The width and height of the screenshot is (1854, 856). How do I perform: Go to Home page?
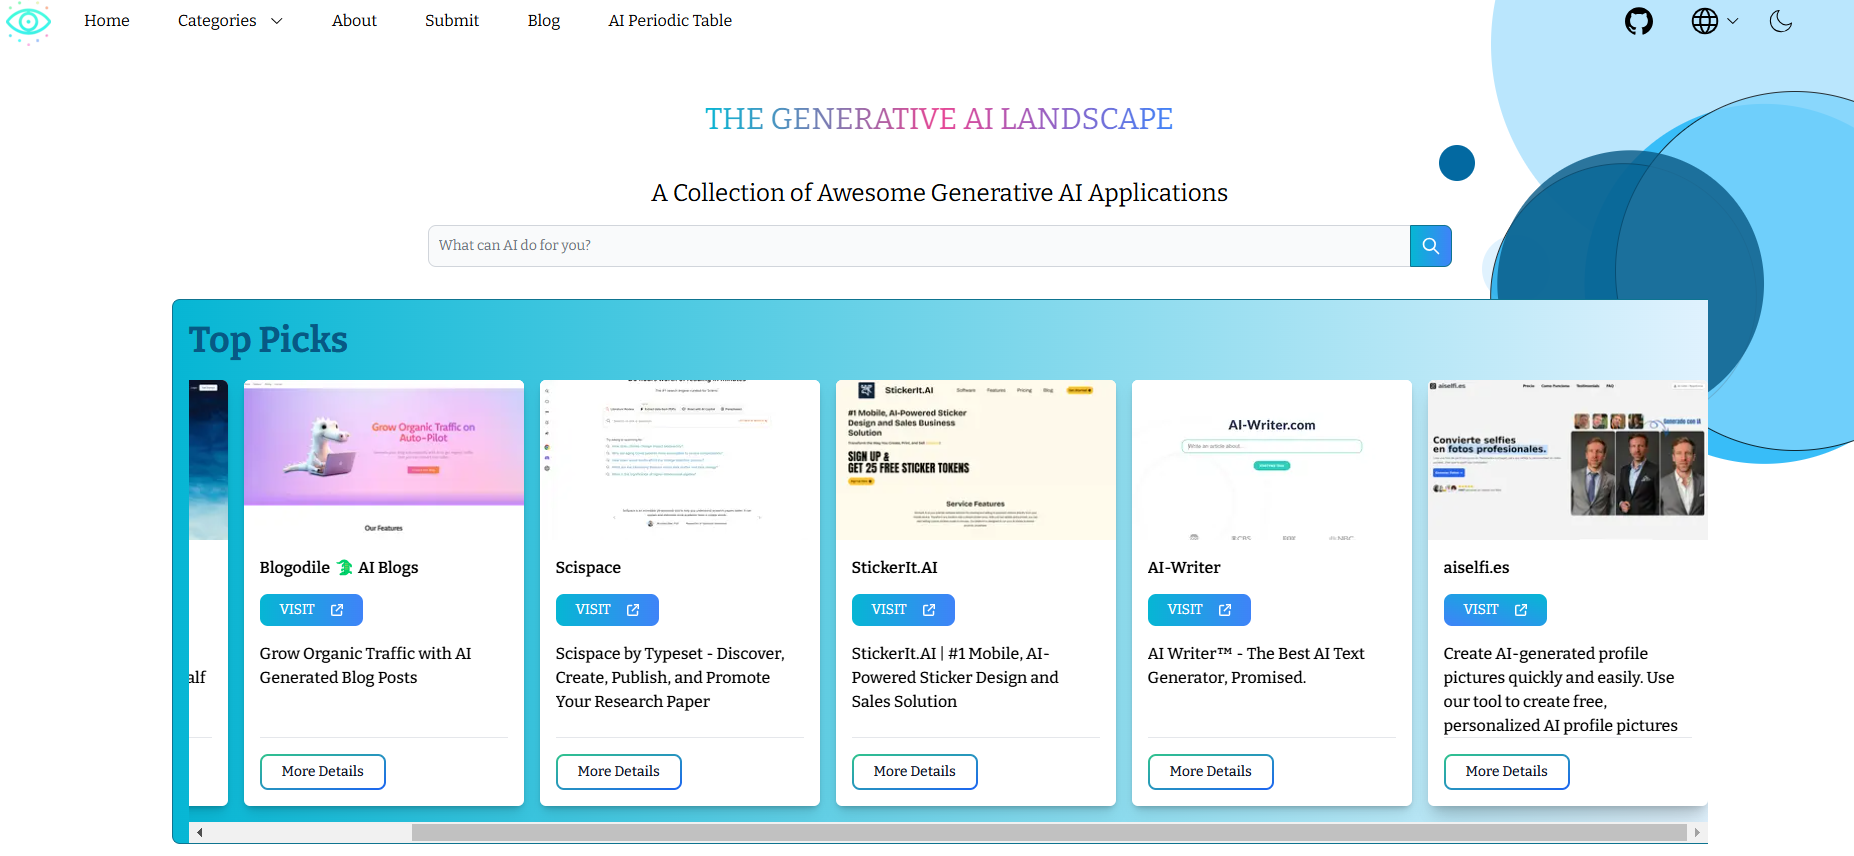click(x=107, y=21)
